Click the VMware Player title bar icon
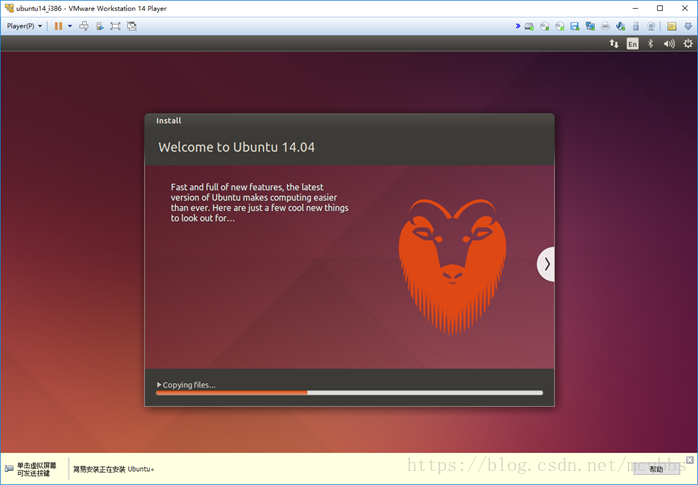This screenshot has width=698, height=485. point(9,8)
